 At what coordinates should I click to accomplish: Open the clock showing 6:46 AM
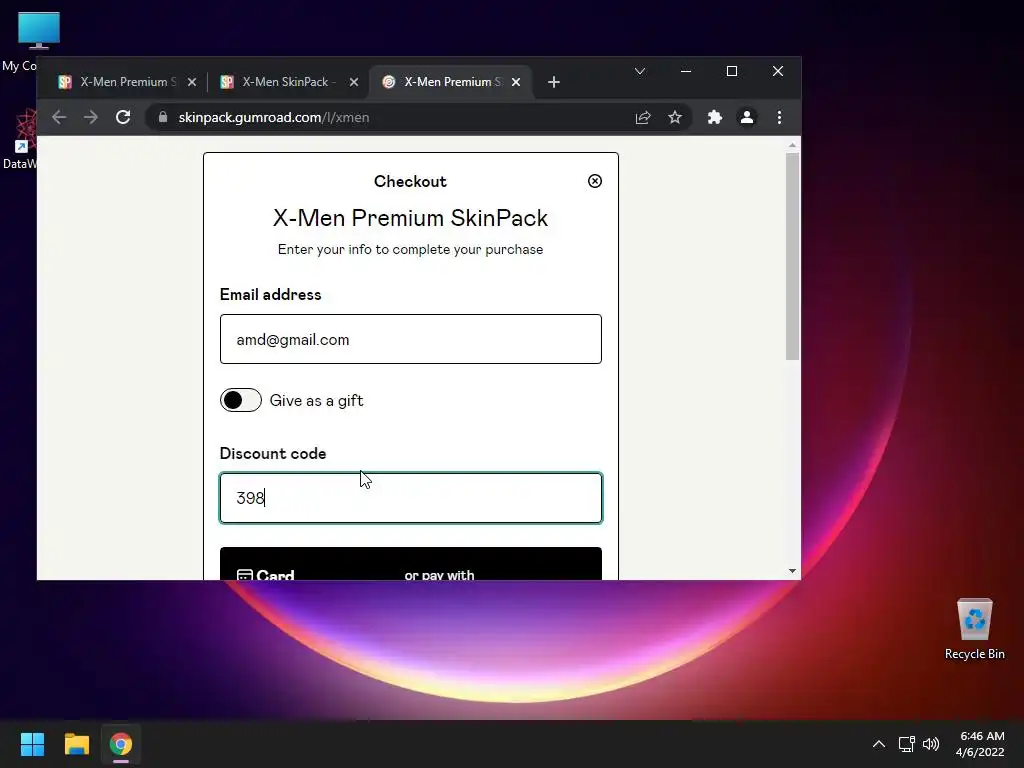pos(980,744)
